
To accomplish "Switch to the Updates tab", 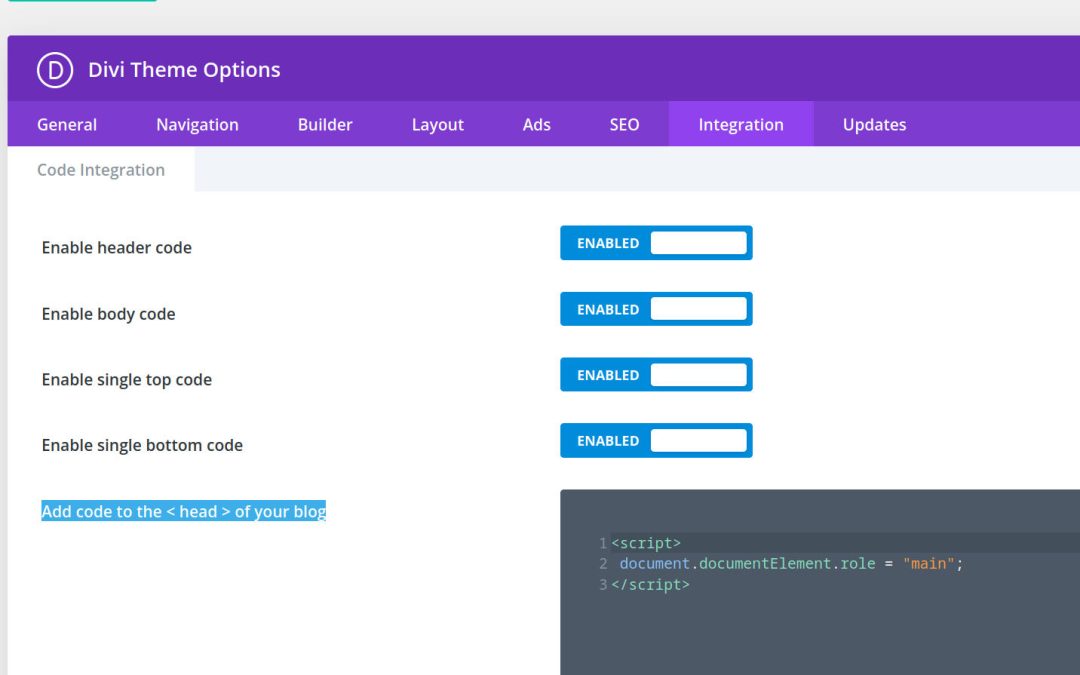I will point(874,124).
